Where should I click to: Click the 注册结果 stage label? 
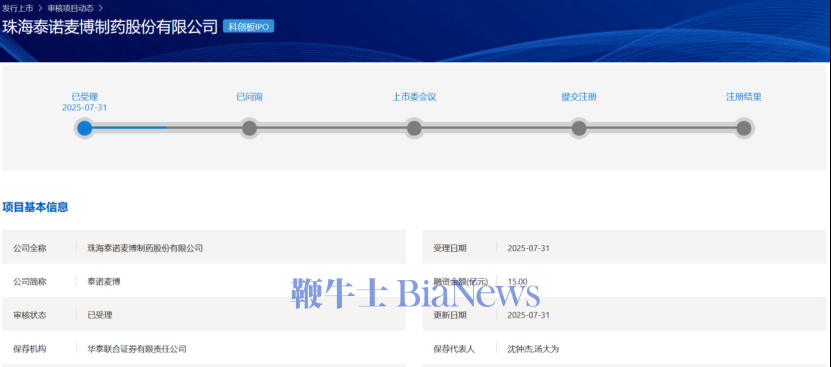[744, 97]
